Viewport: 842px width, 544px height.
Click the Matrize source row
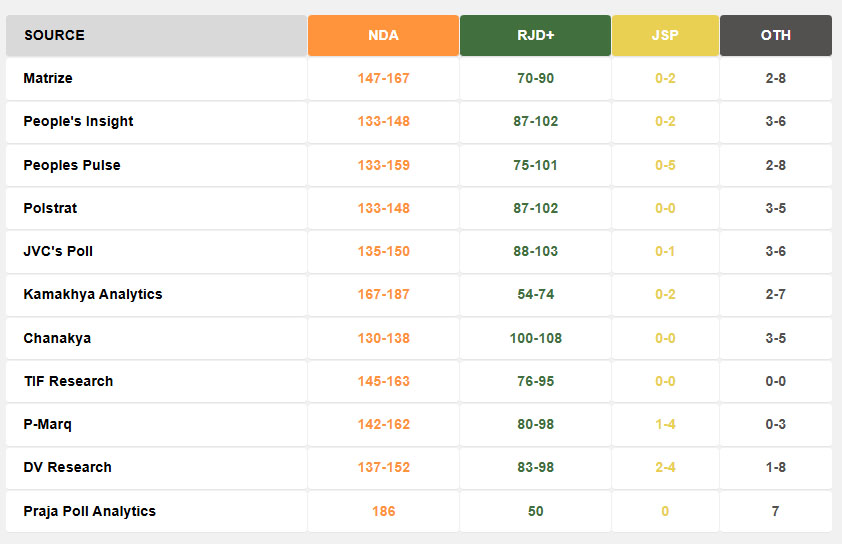pos(48,78)
